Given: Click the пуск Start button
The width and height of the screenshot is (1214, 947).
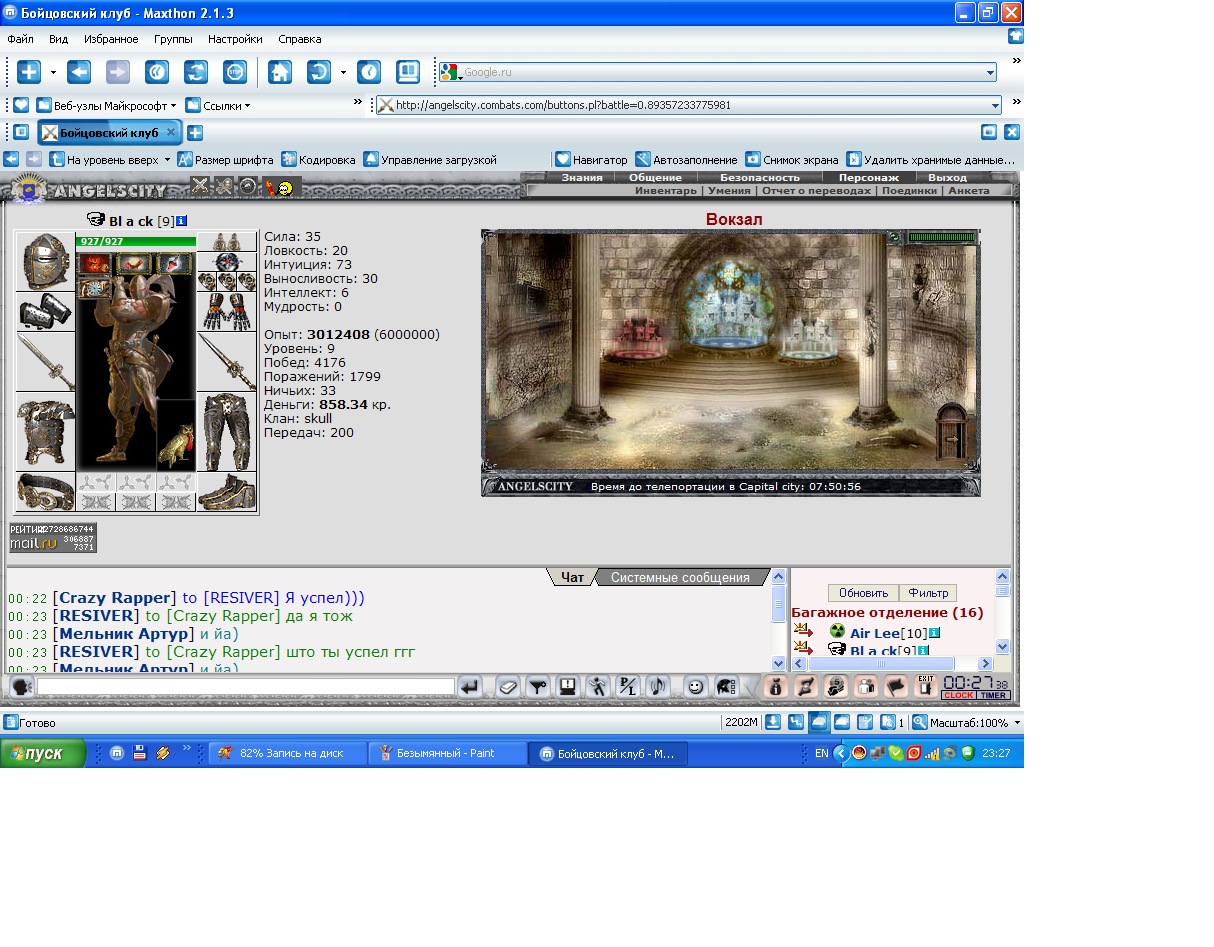Looking at the screenshot, I should 43,753.
